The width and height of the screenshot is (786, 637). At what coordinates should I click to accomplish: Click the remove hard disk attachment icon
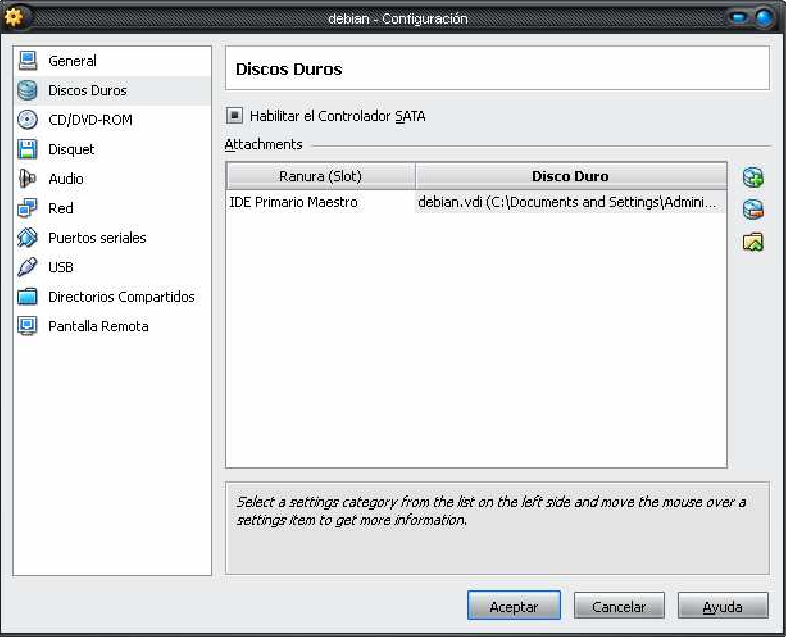pyautogui.click(x=753, y=210)
